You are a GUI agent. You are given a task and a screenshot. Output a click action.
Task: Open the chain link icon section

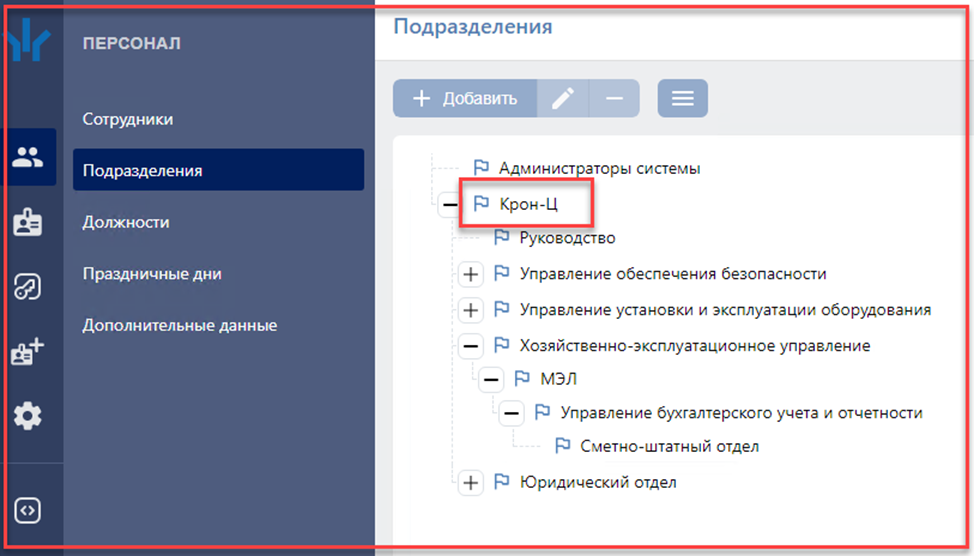(x=28, y=288)
